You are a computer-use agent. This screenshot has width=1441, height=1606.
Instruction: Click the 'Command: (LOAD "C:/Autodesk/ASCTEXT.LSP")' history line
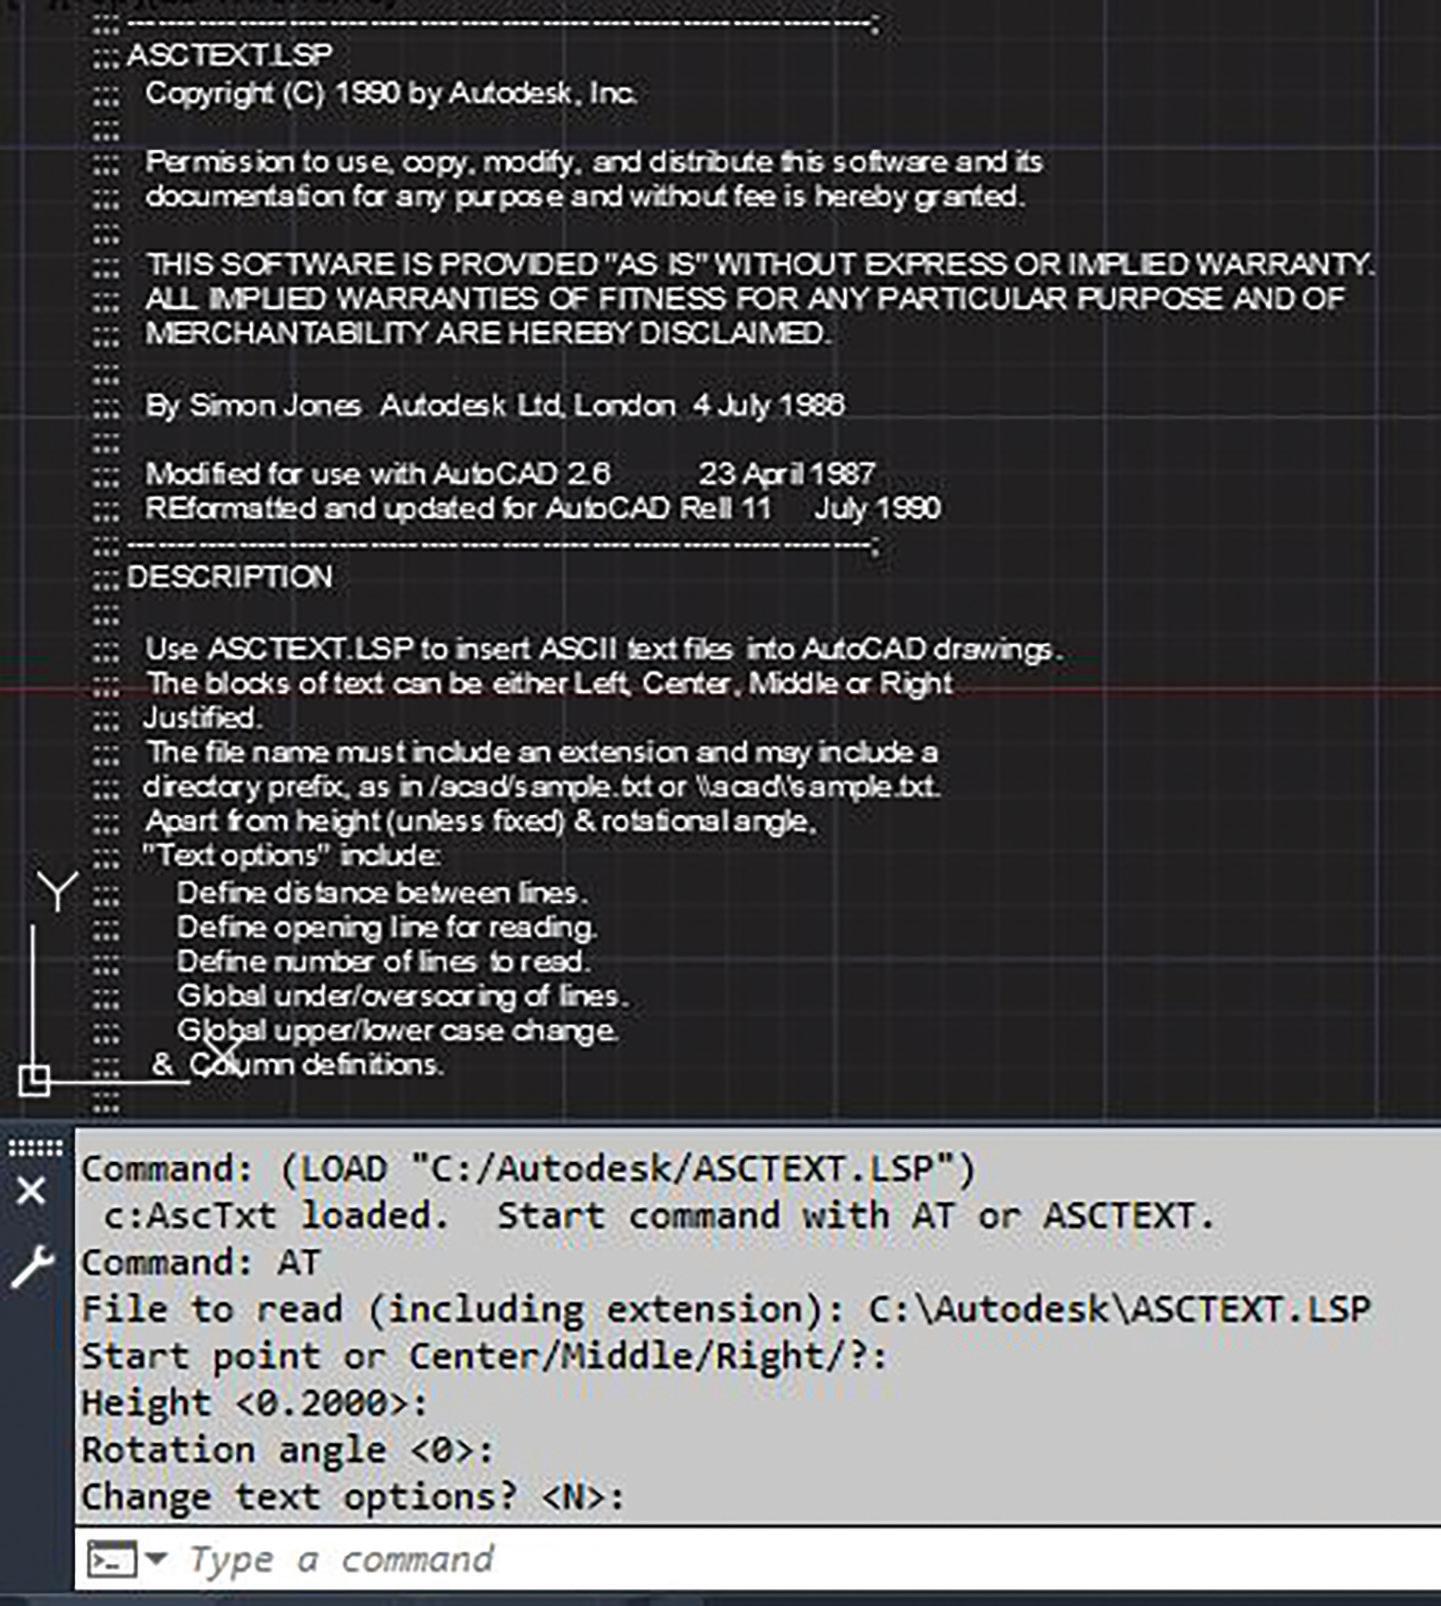pyautogui.click(x=528, y=1169)
